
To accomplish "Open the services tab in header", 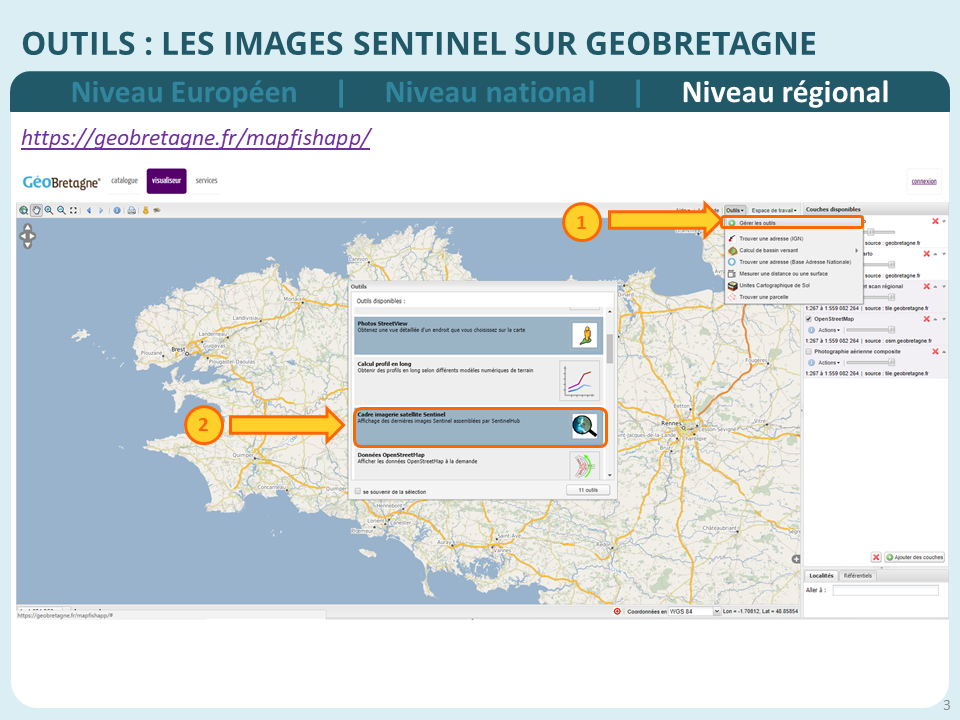I will click(206, 181).
